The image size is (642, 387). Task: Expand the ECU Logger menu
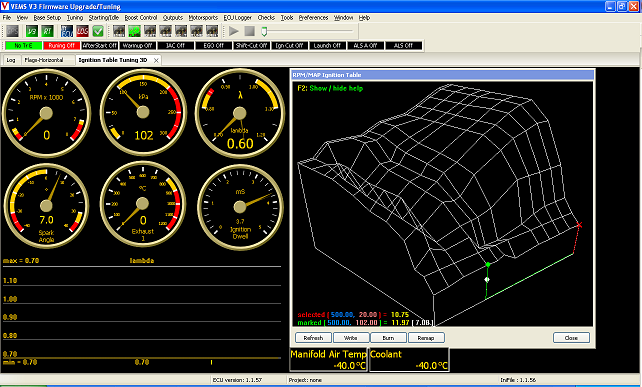click(x=237, y=18)
